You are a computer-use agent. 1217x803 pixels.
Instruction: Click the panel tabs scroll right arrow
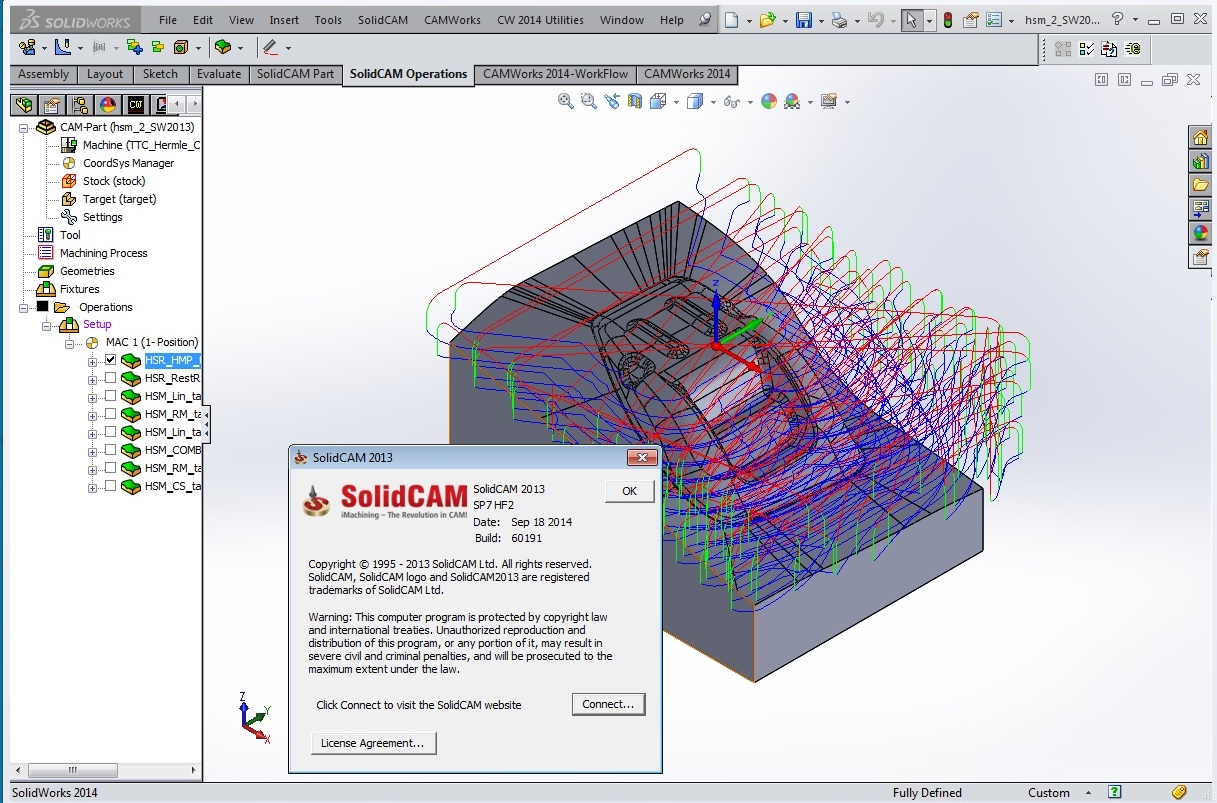195,104
